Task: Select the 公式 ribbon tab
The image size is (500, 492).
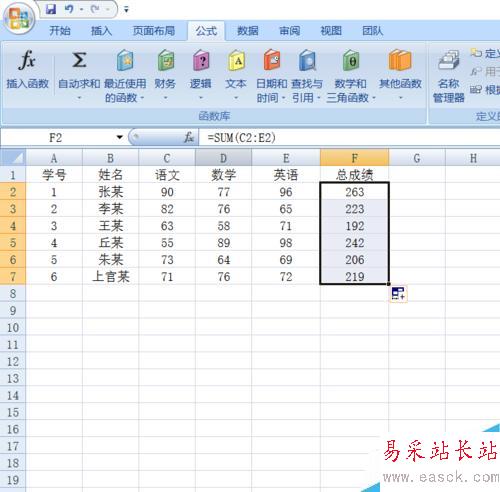Action: pos(206,31)
